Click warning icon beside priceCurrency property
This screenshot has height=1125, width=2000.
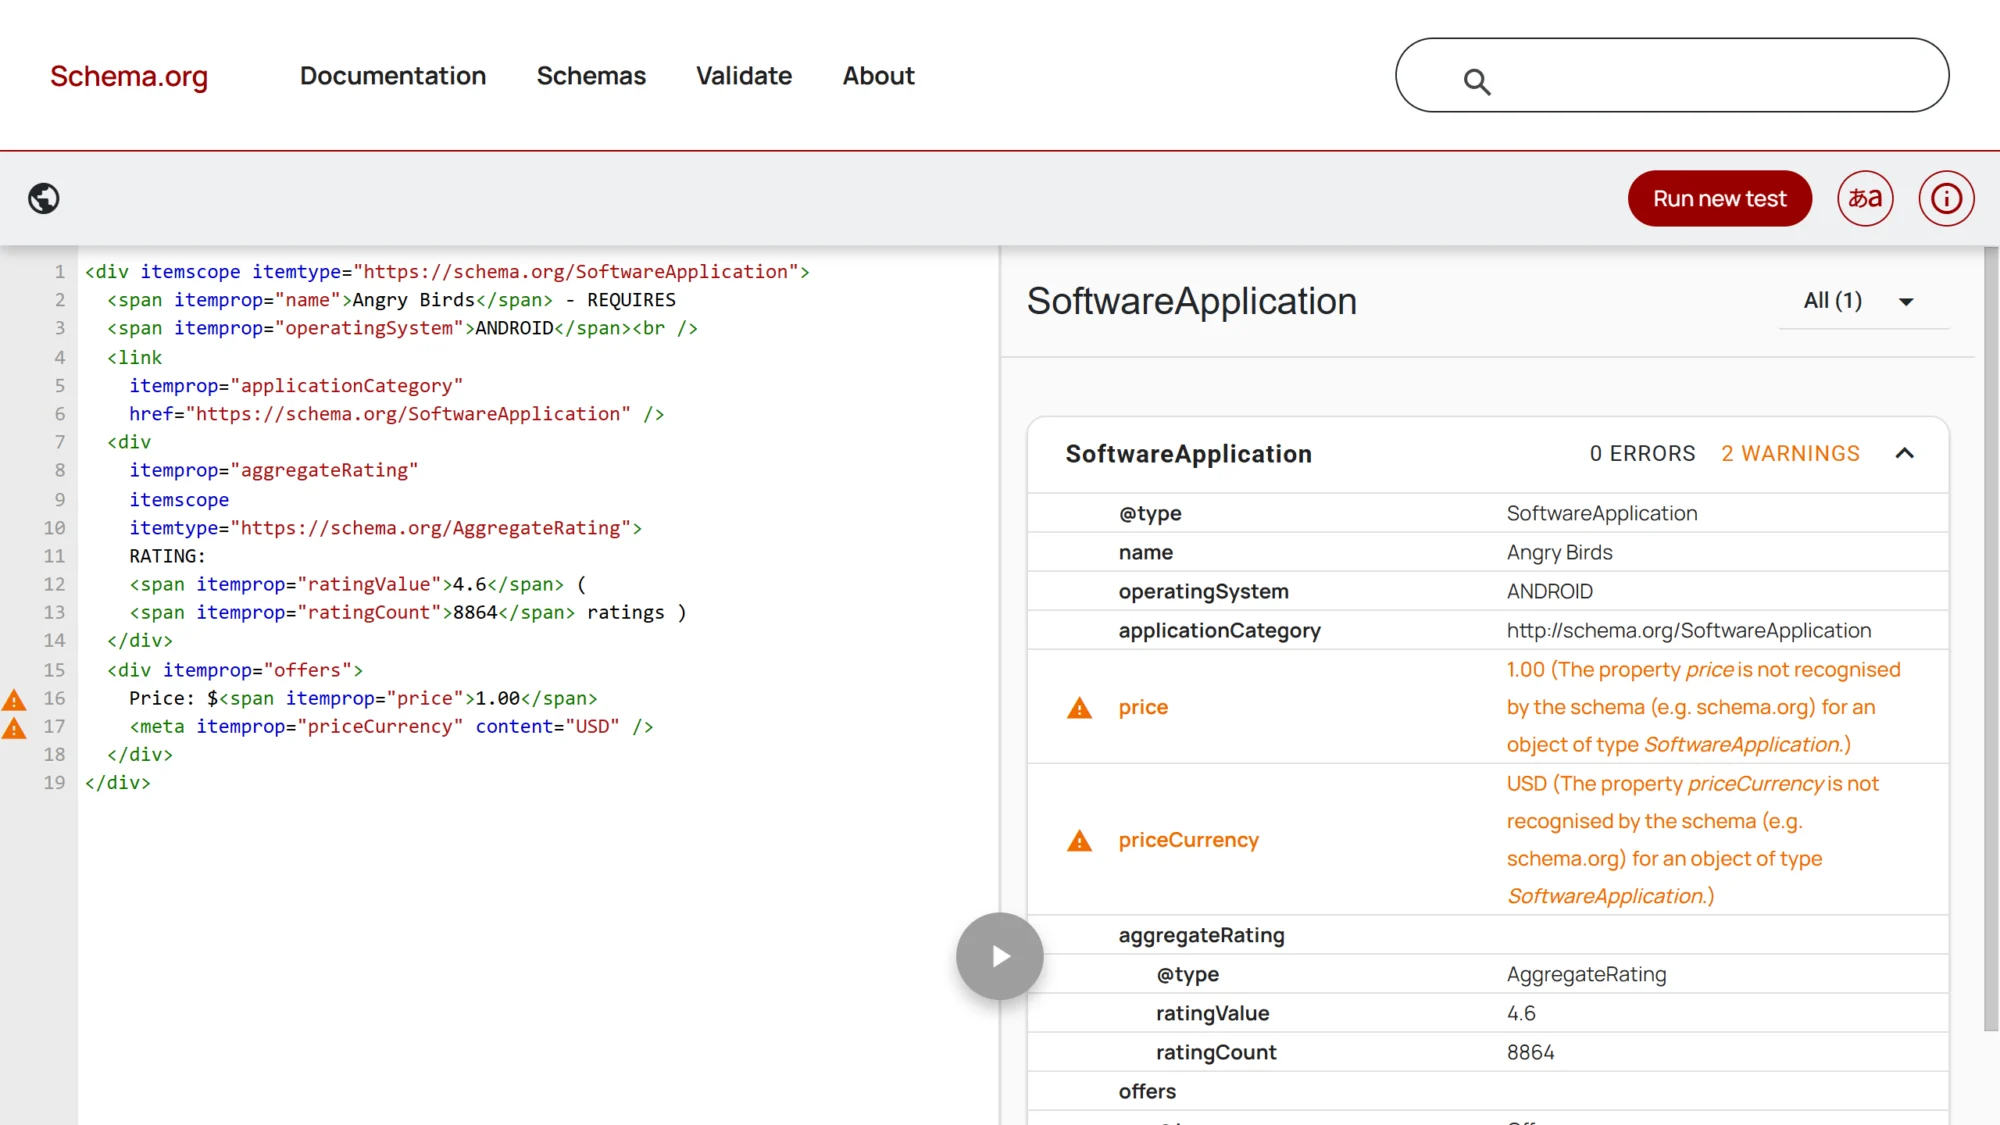[x=1079, y=841]
